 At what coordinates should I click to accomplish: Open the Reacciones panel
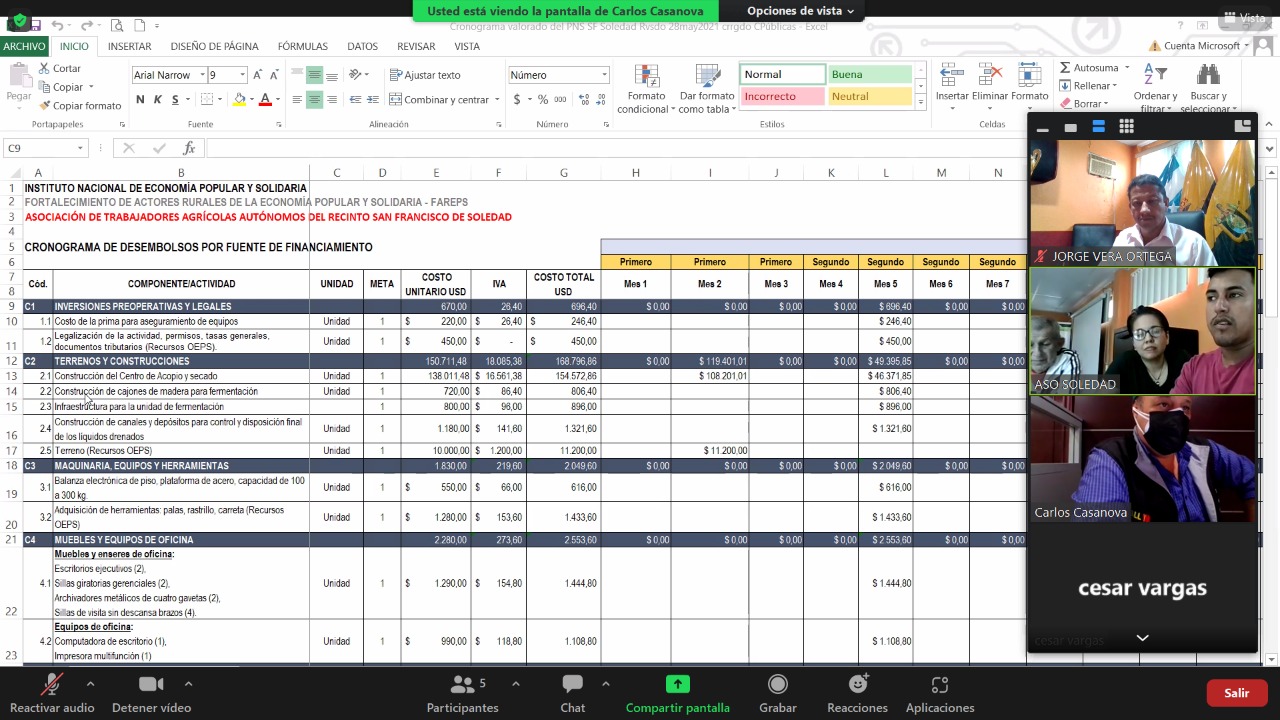857,685
